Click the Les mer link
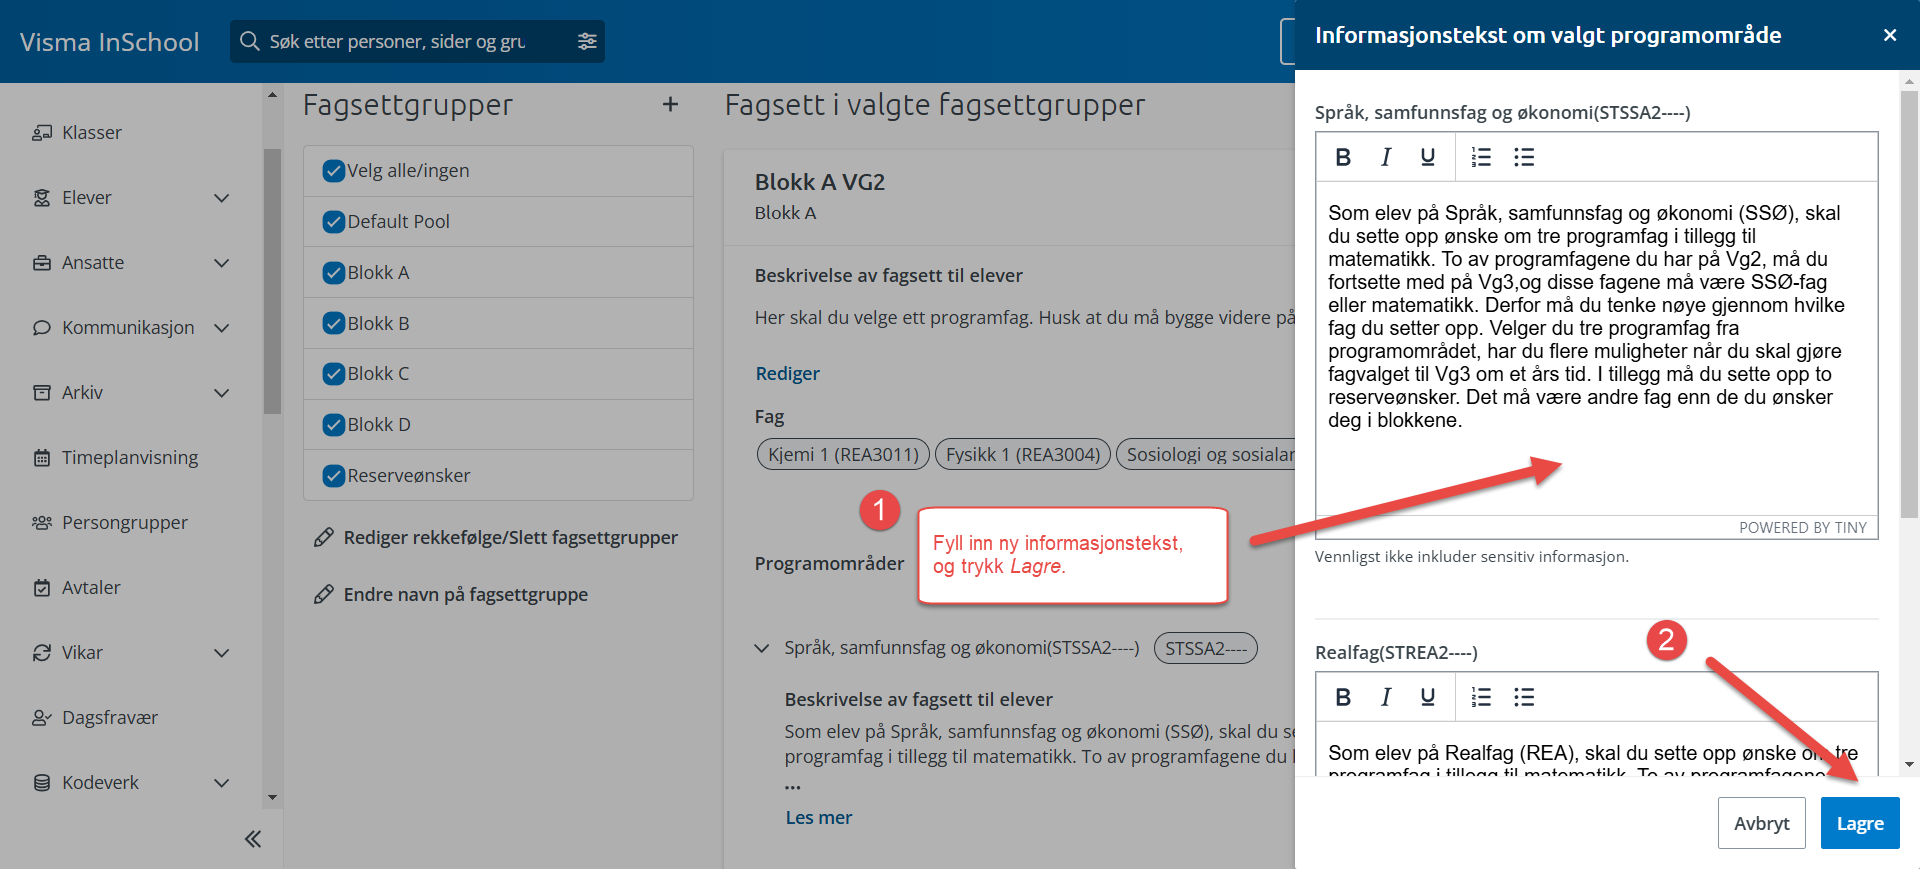The image size is (1920, 869). (x=818, y=817)
